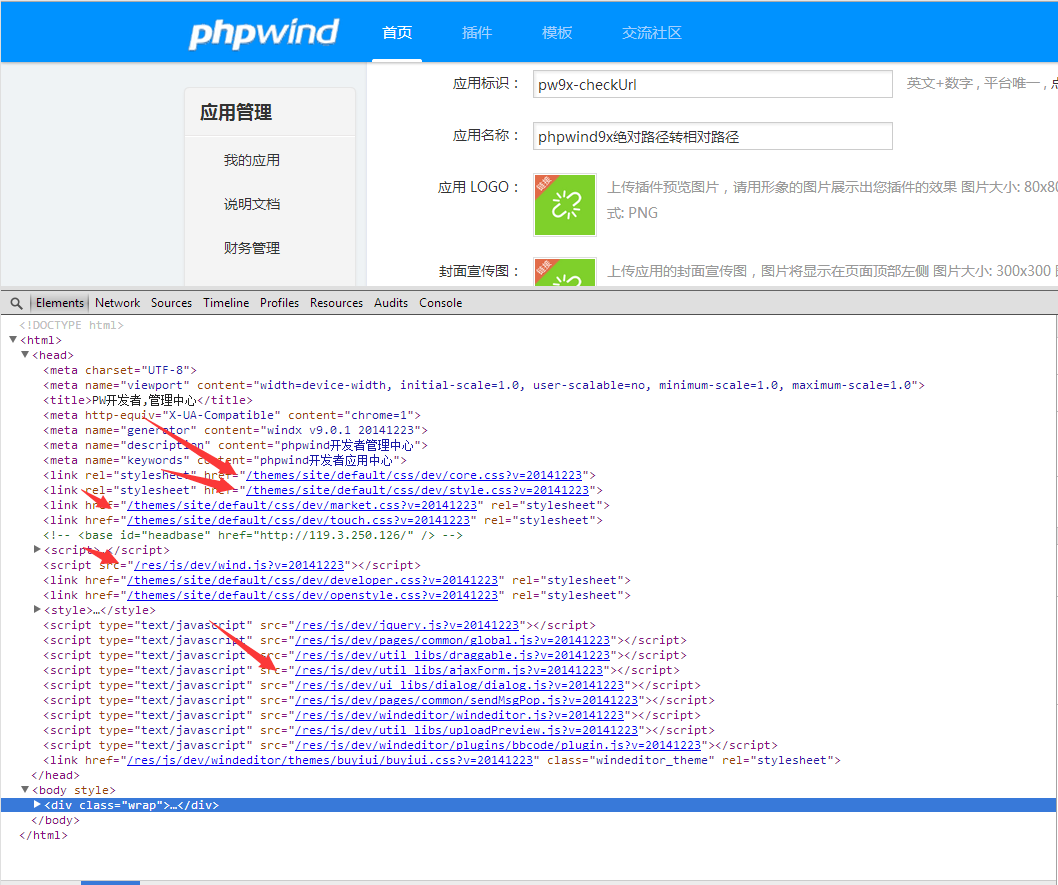The height and width of the screenshot is (885, 1058).
Task: Go to the 首页 navigation tab
Action: click(397, 32)
